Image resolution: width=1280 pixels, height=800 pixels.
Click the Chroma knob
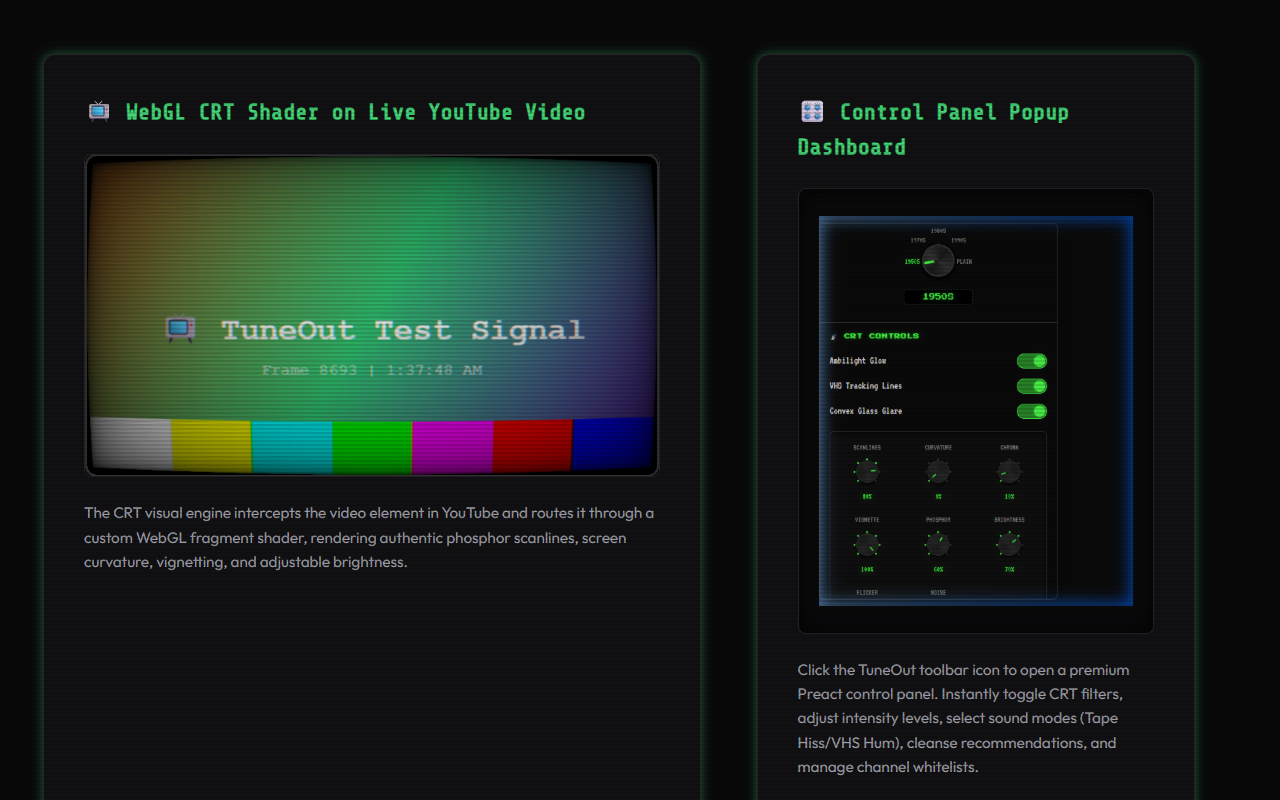pyautogui.click(x=1010, y=472)
